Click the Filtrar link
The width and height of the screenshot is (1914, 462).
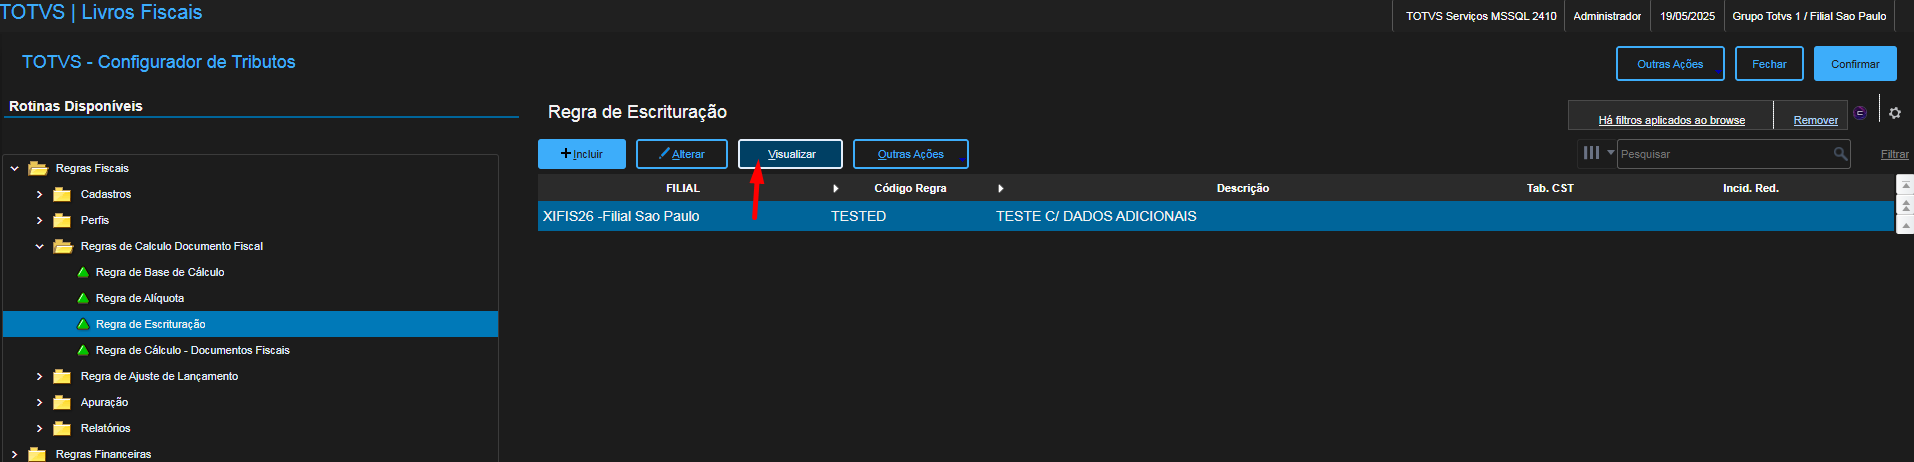pyautogui.click(x=1894, y=154)
